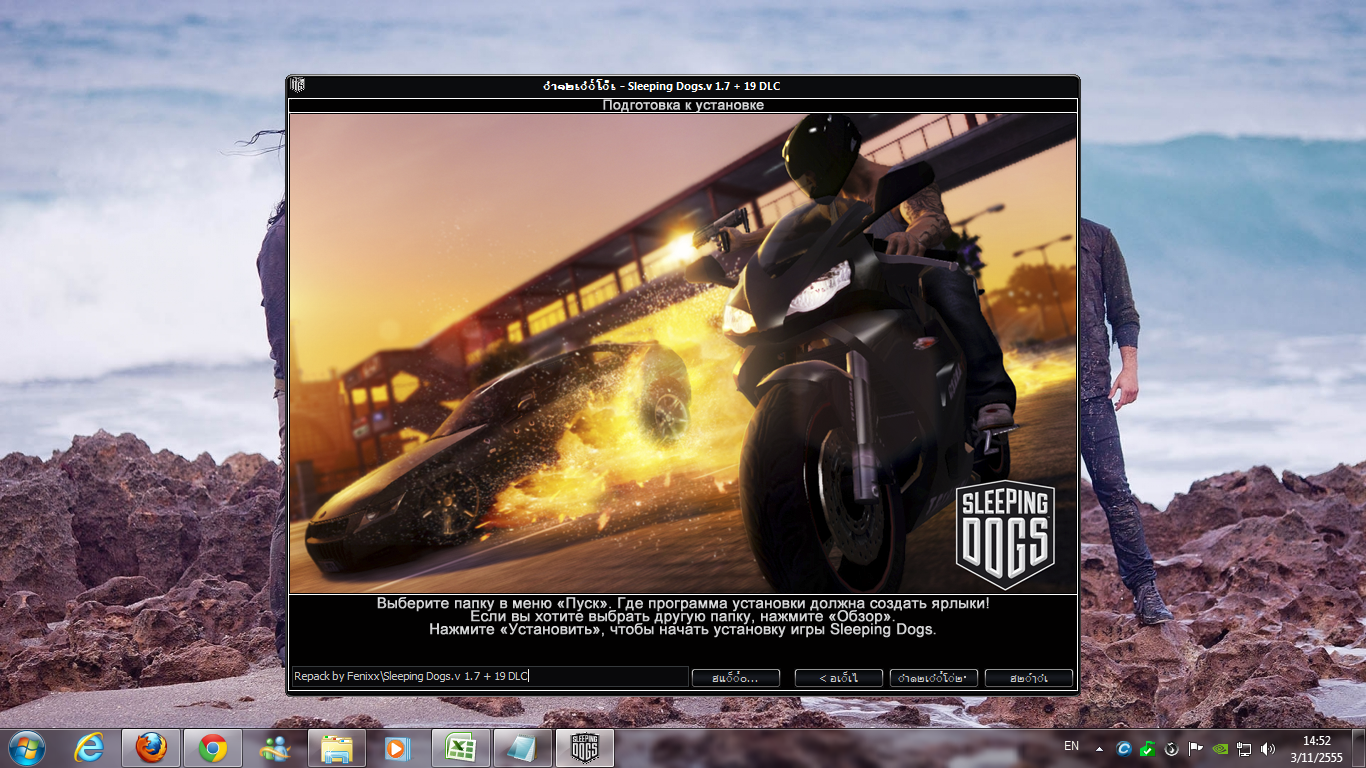
Task: Open Windows Live Messenger taskbar icon
Action: point(274,747)
